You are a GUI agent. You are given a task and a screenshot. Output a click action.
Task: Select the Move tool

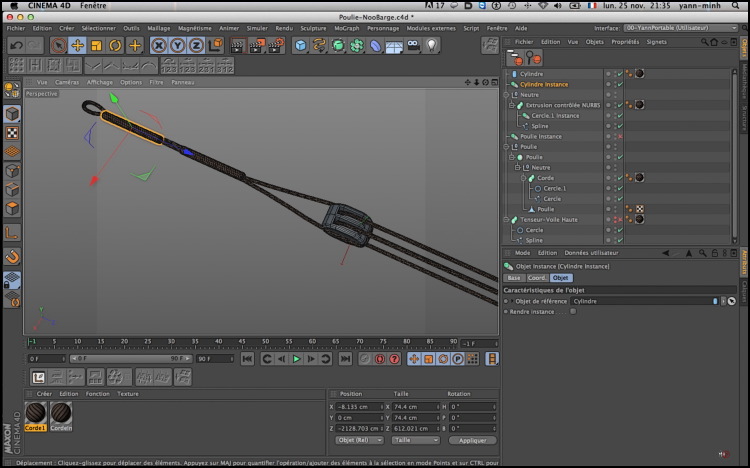coord(77,45)
